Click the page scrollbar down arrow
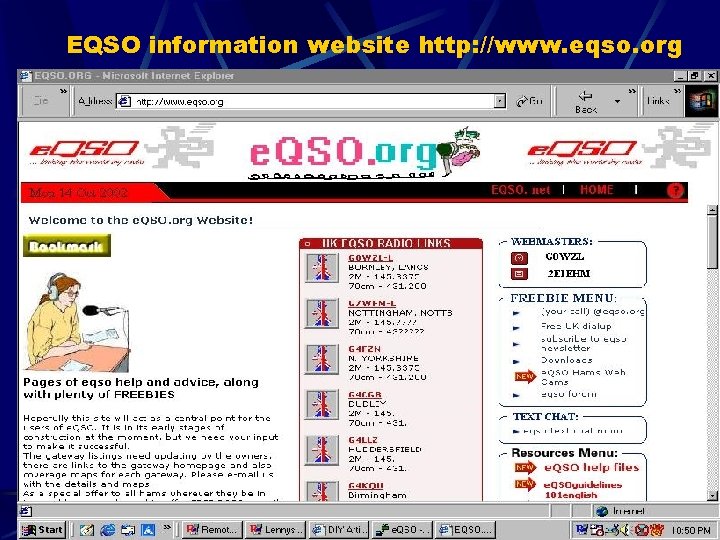Screen dimensions: 720x540 [x=712, y=495]
